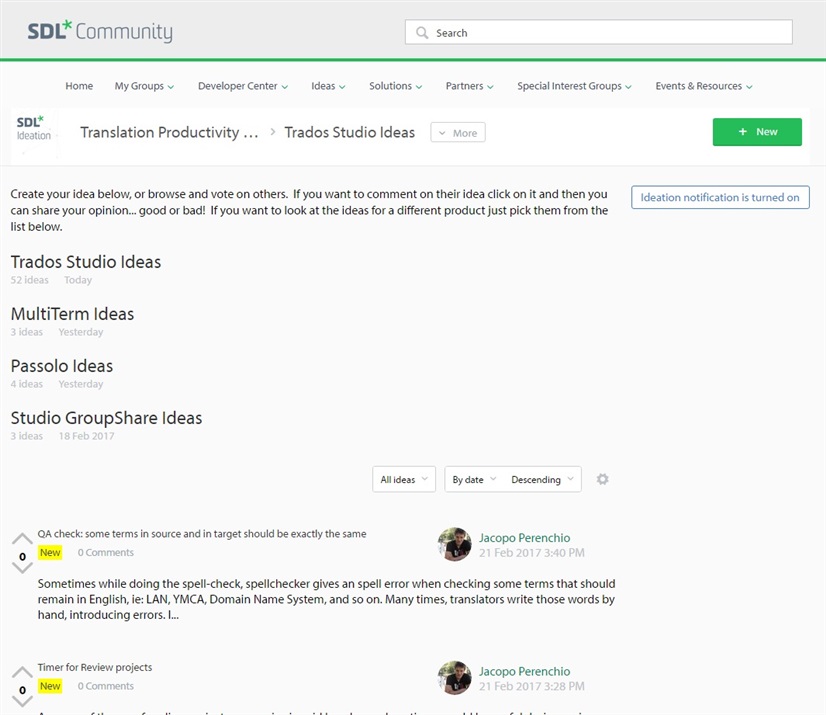The height and width of the screenshot is (715, 826).
Task: Open the Trados Studio Ideas category
Action: [x=86, y=262]
